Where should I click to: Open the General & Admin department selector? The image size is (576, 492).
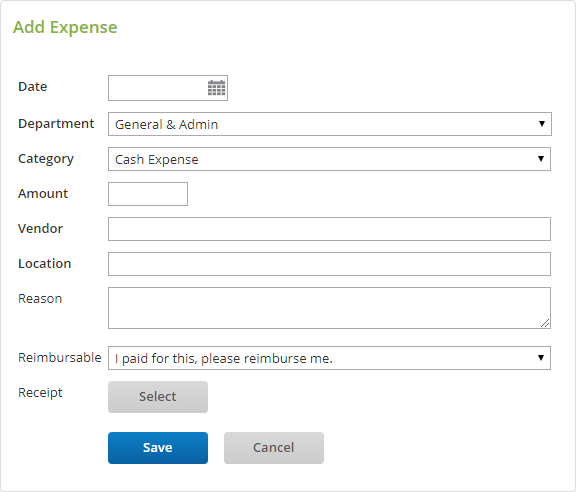pos(330,124)
